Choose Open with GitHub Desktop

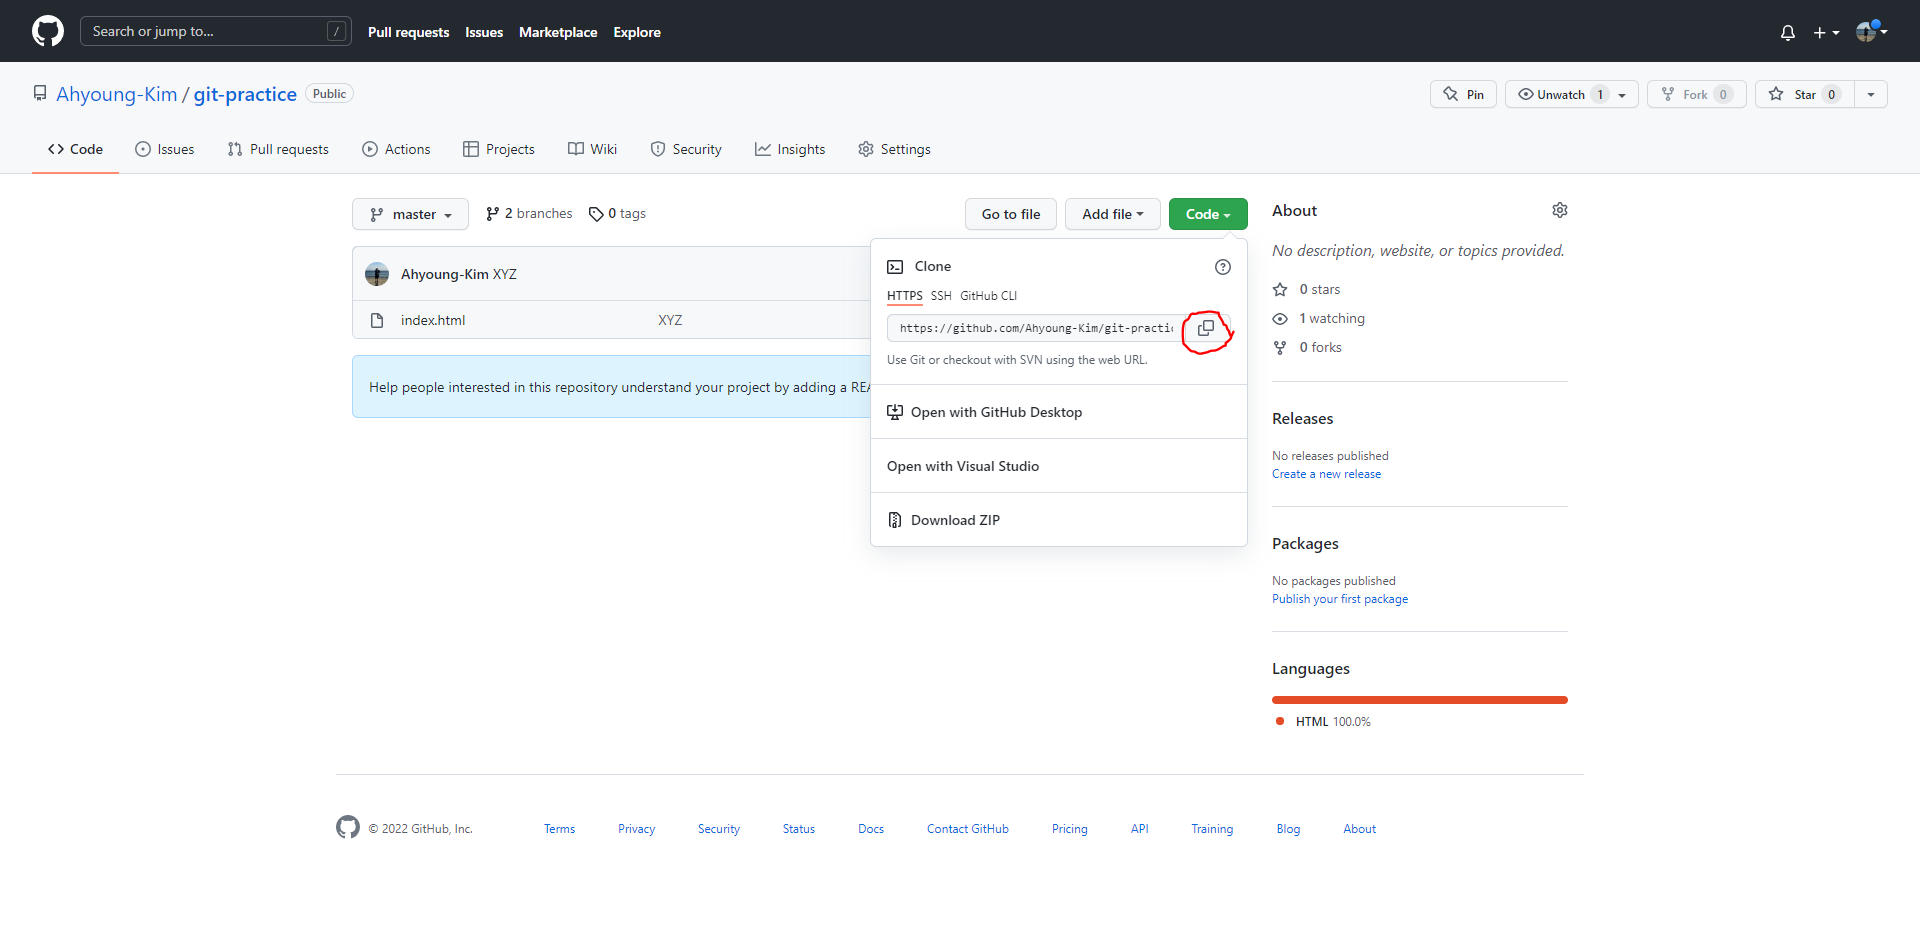tap(1059, 412)
